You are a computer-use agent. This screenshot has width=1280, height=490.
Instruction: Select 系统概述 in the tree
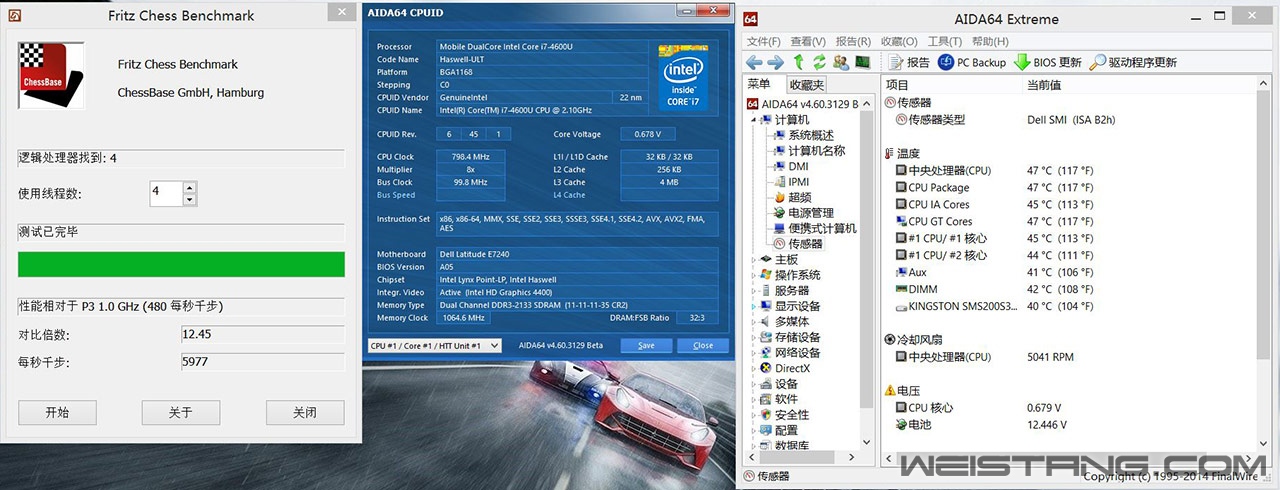tap(802, 135)
